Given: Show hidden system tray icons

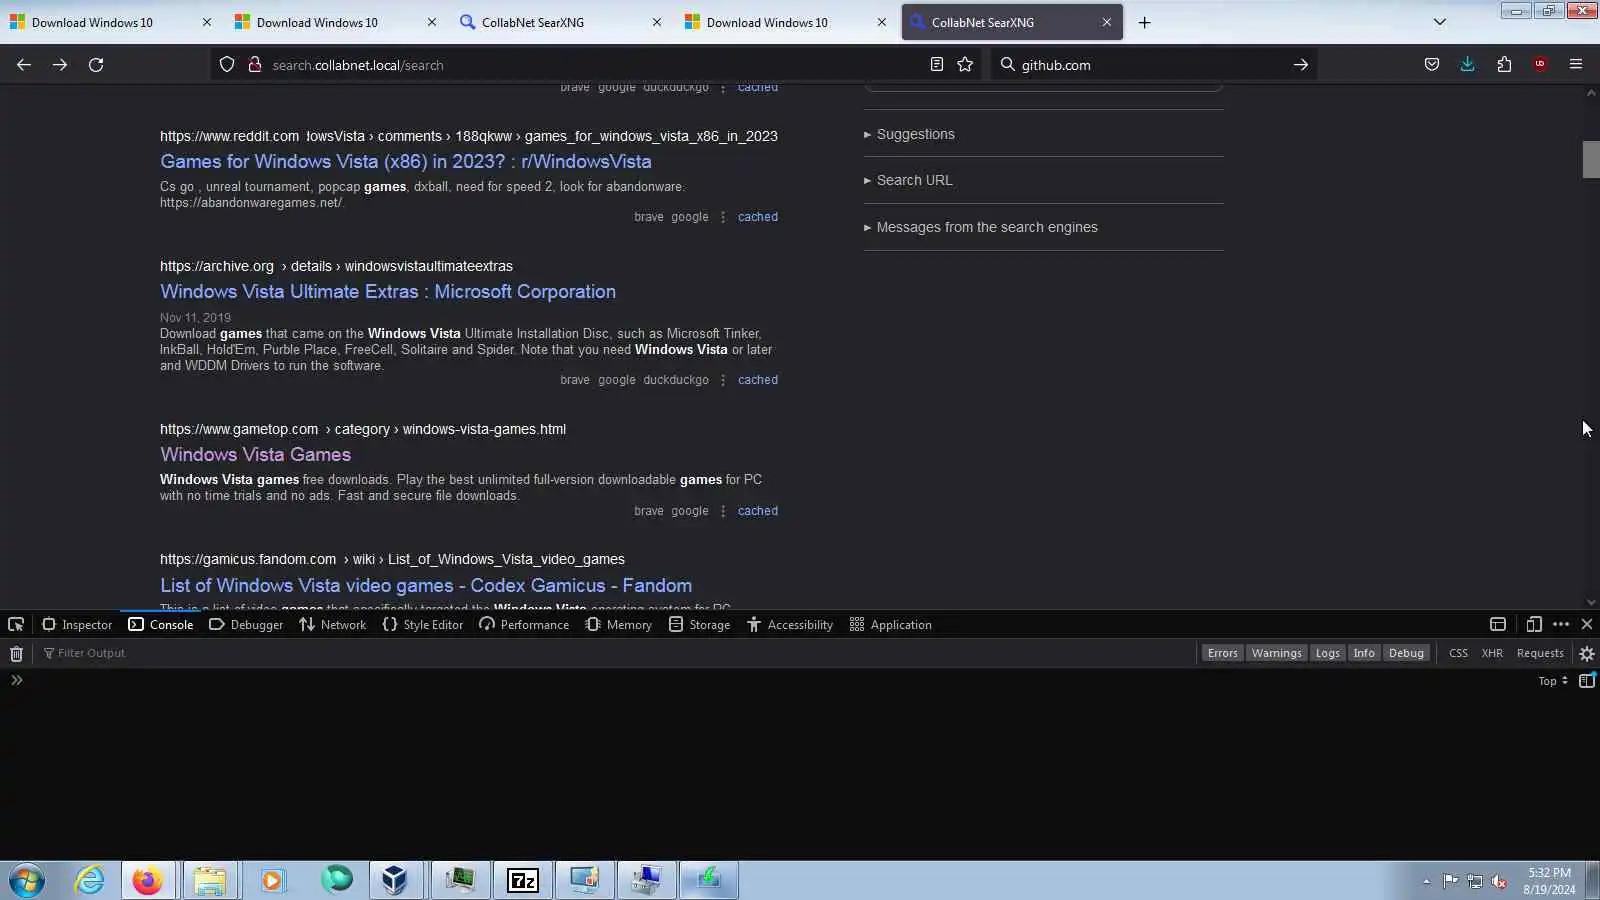Looking at the screenshot, I should click(x=1426, y=881).
